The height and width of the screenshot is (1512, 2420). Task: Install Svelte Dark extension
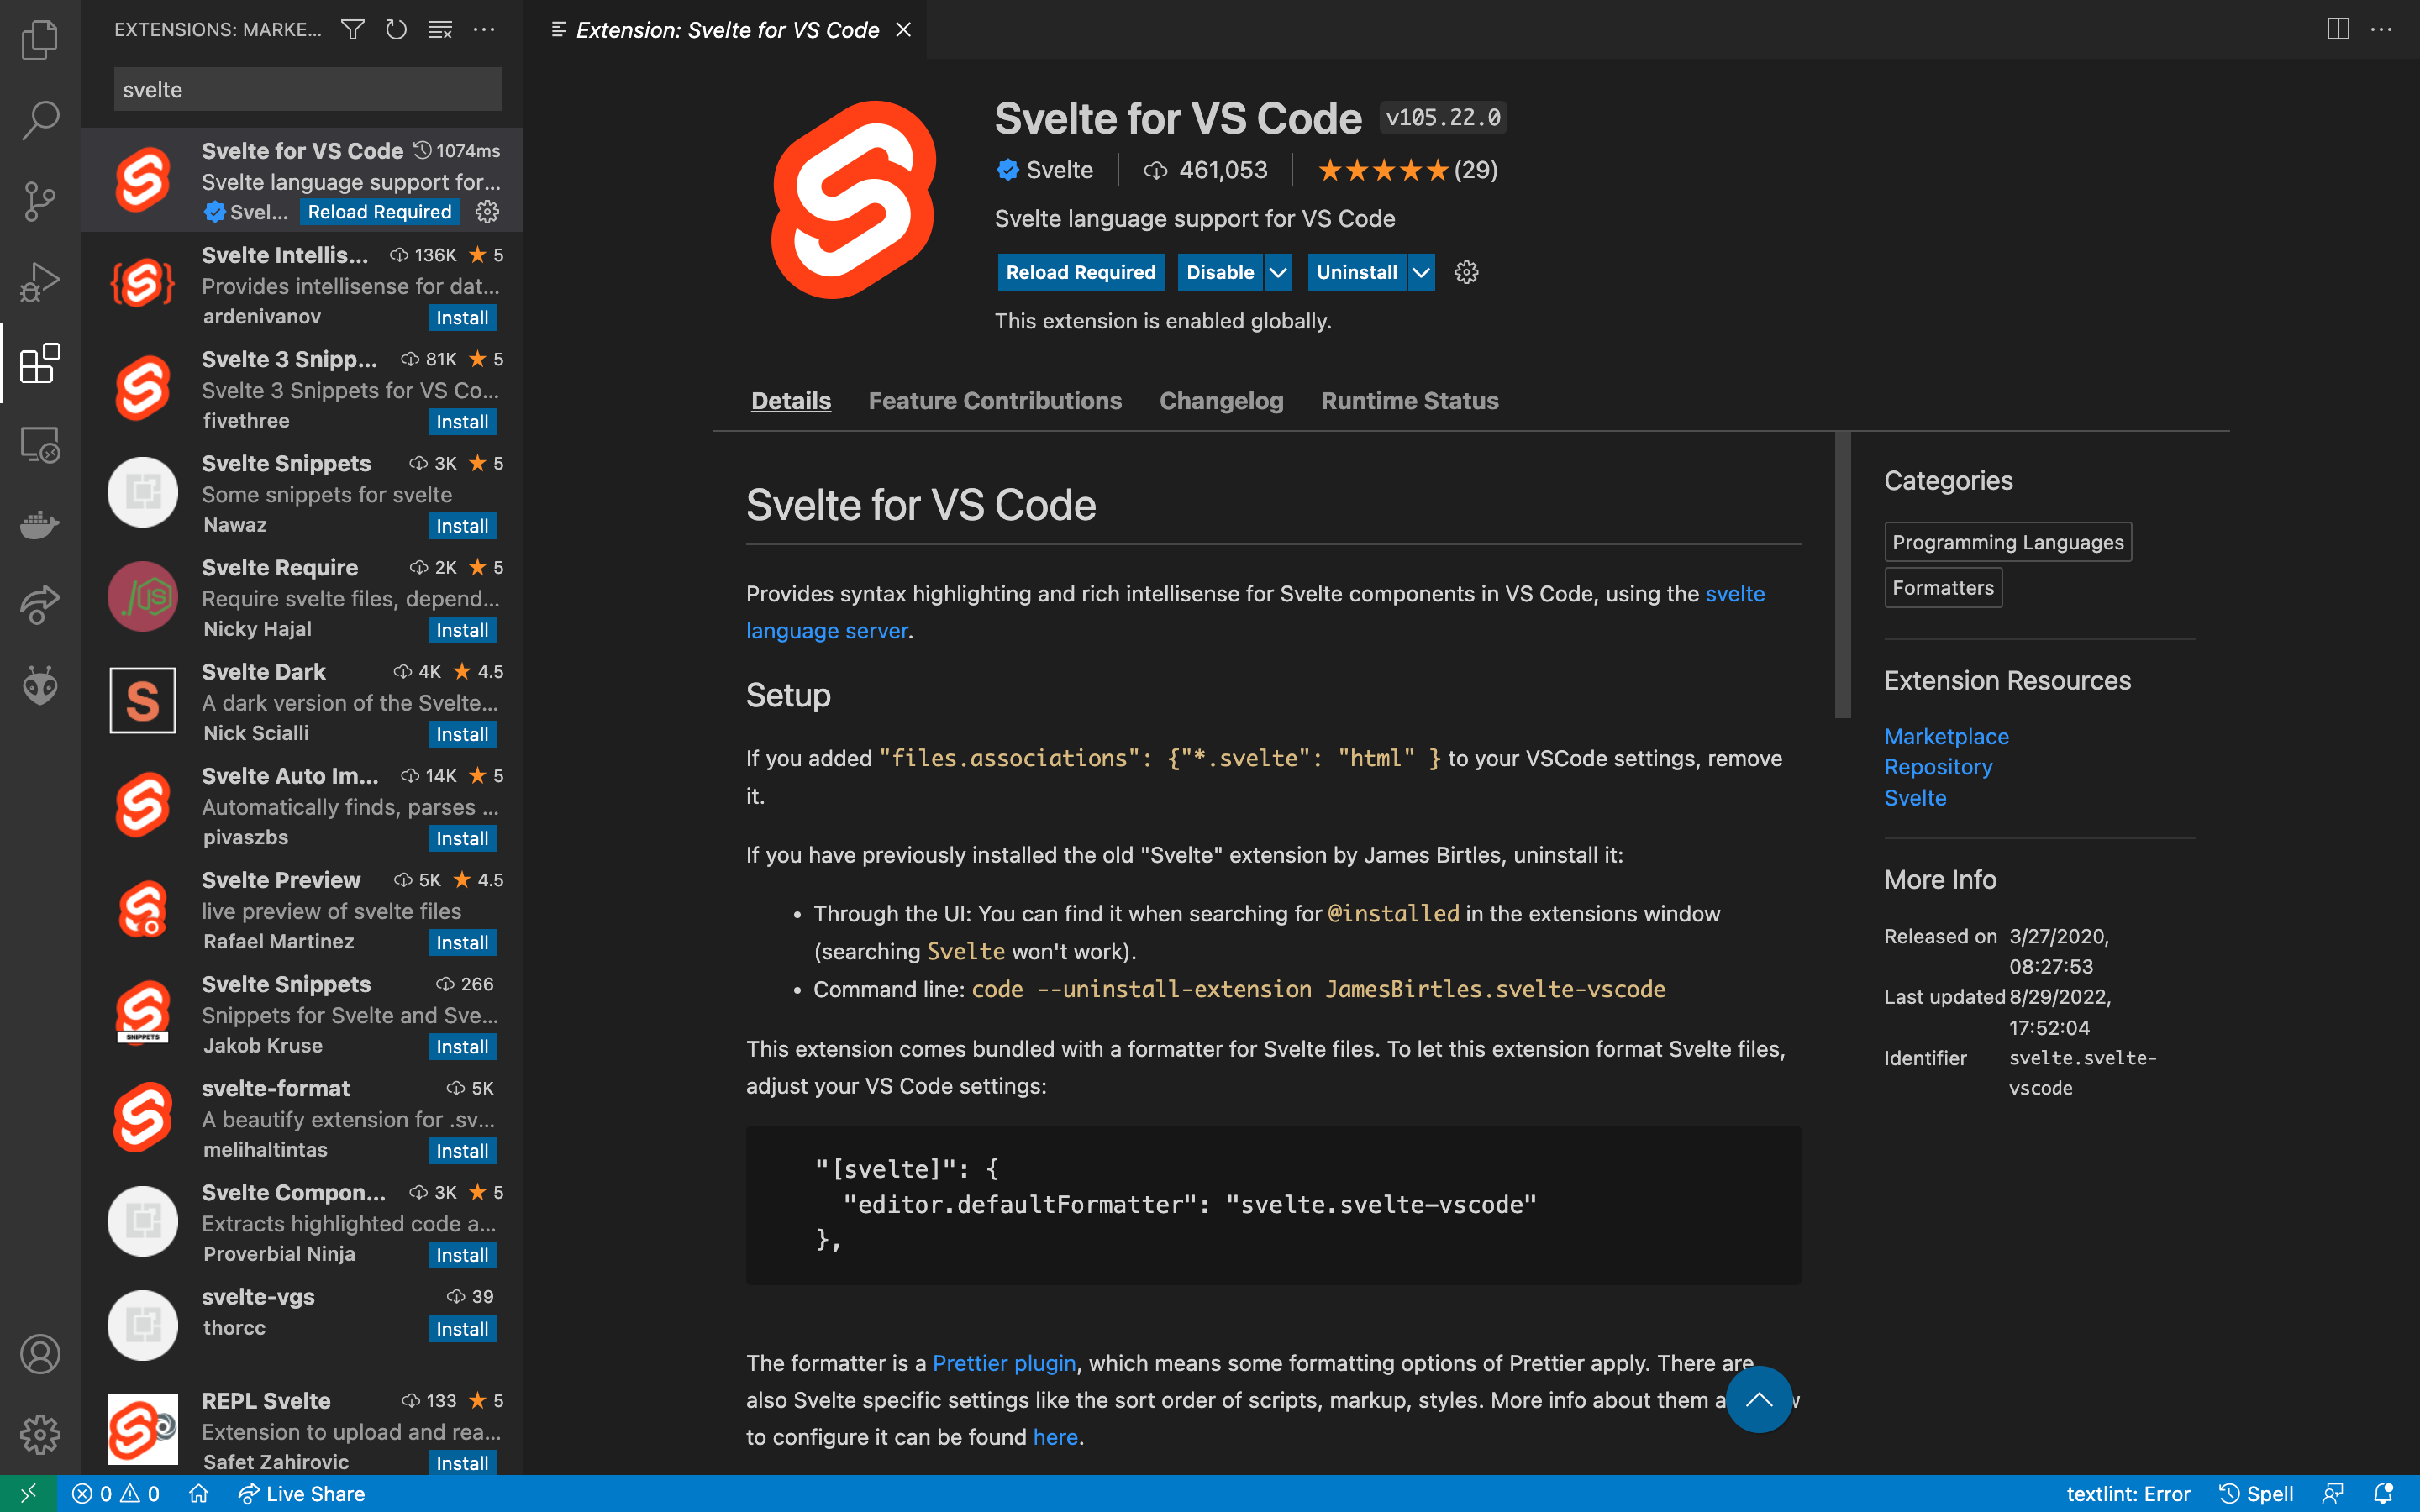462,734
